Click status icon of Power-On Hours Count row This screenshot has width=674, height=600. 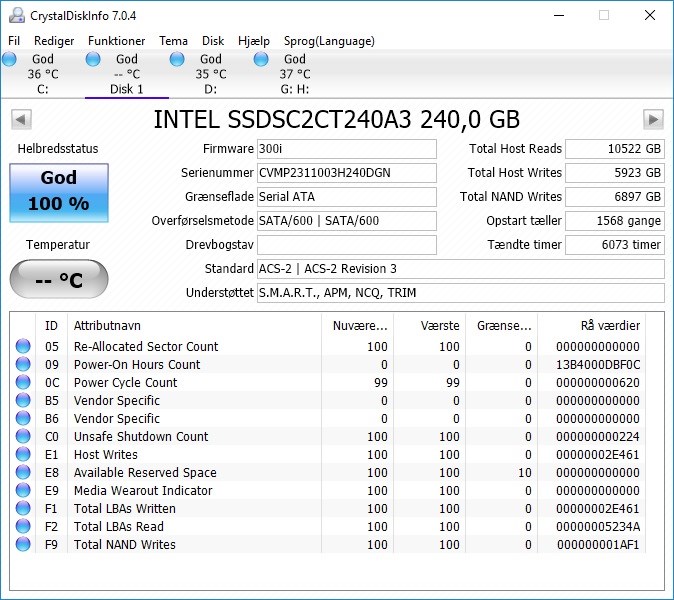(x=23, y=364)
